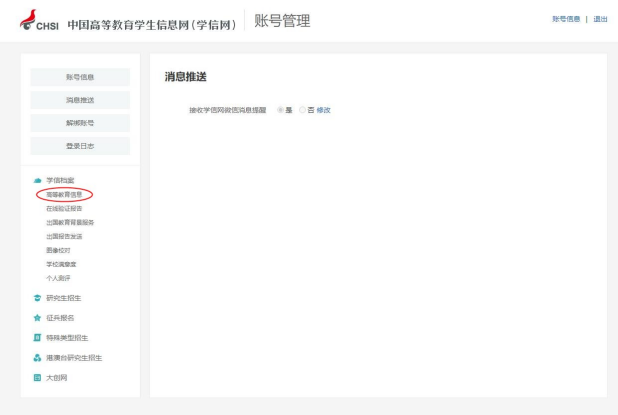
Task: Open the 消息推送 sidebar tab
Action: click(x=80, y=100)
